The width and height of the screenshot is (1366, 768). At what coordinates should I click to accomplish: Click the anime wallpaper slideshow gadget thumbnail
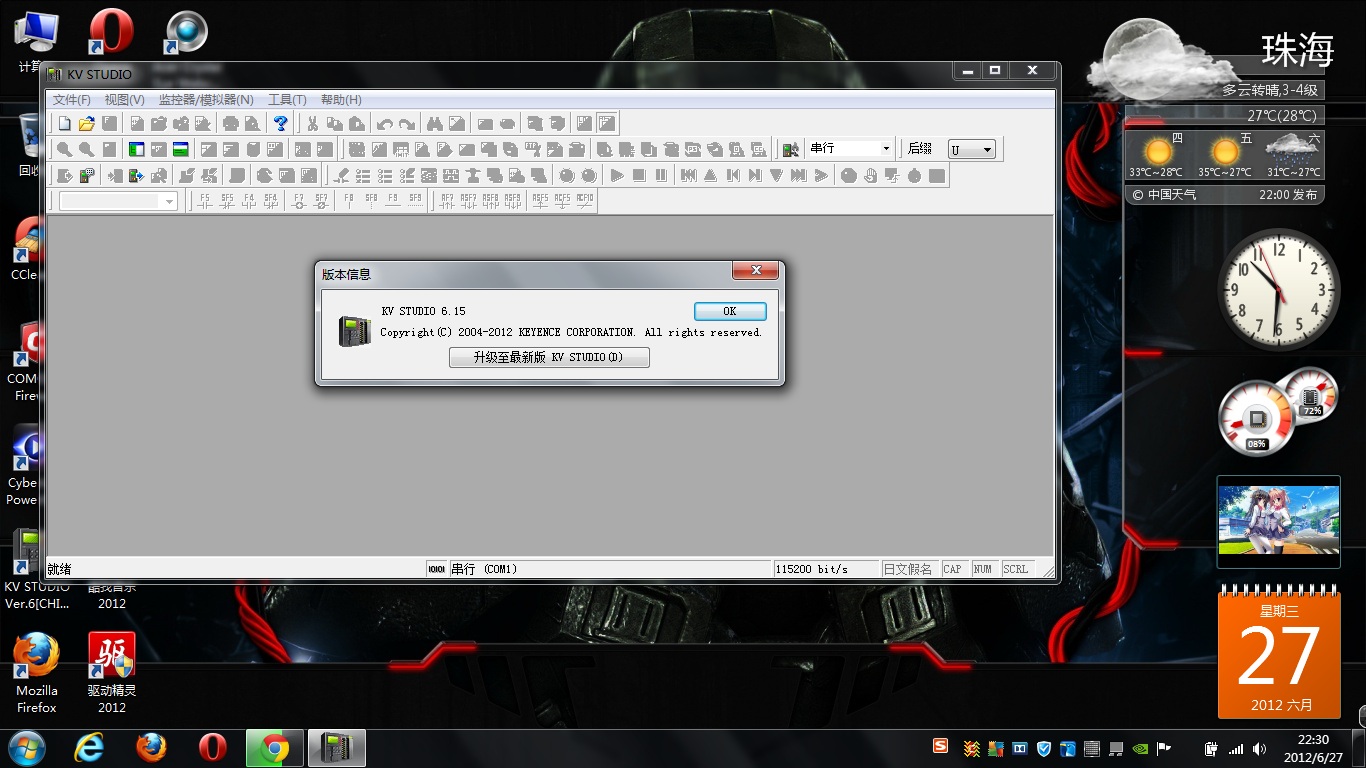tap(1278, 520)
